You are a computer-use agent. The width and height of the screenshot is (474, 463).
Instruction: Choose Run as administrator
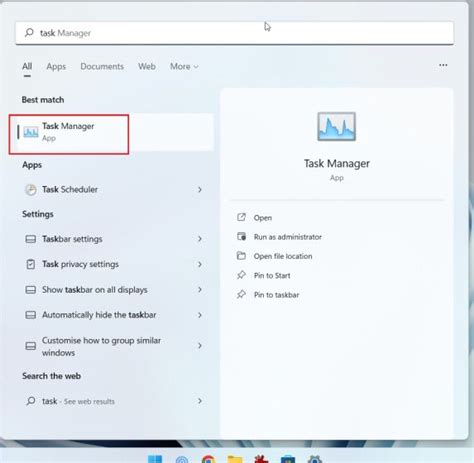[x=288, y=237]
